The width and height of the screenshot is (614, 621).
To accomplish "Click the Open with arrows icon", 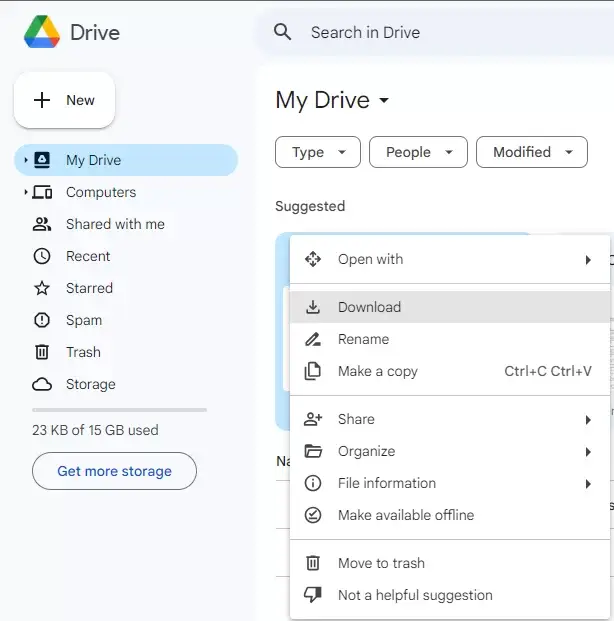I will pos(313,259).
